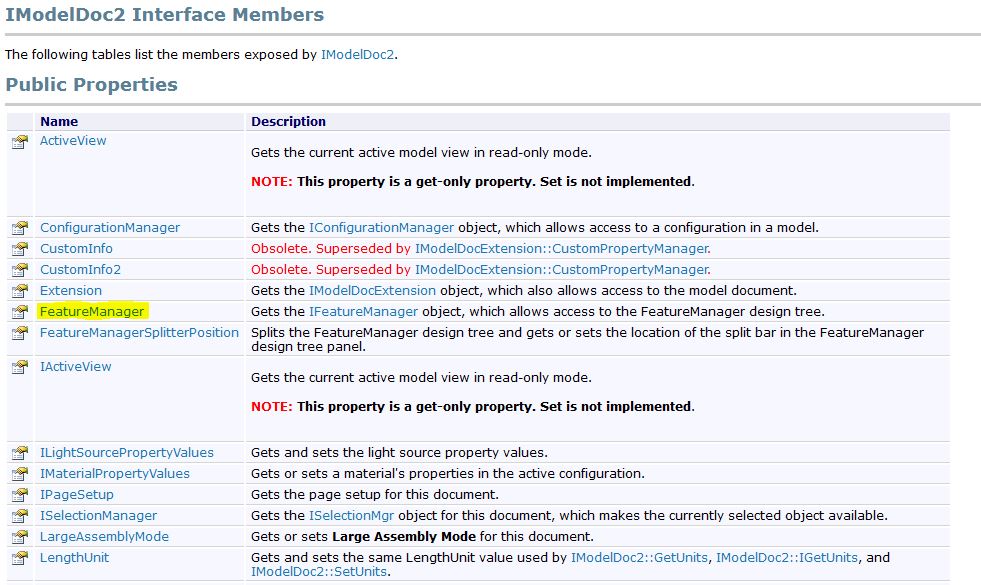981x585 pixels.
Task: Open IModelDoc2::GetUnits method link
Action: point(640,558)
